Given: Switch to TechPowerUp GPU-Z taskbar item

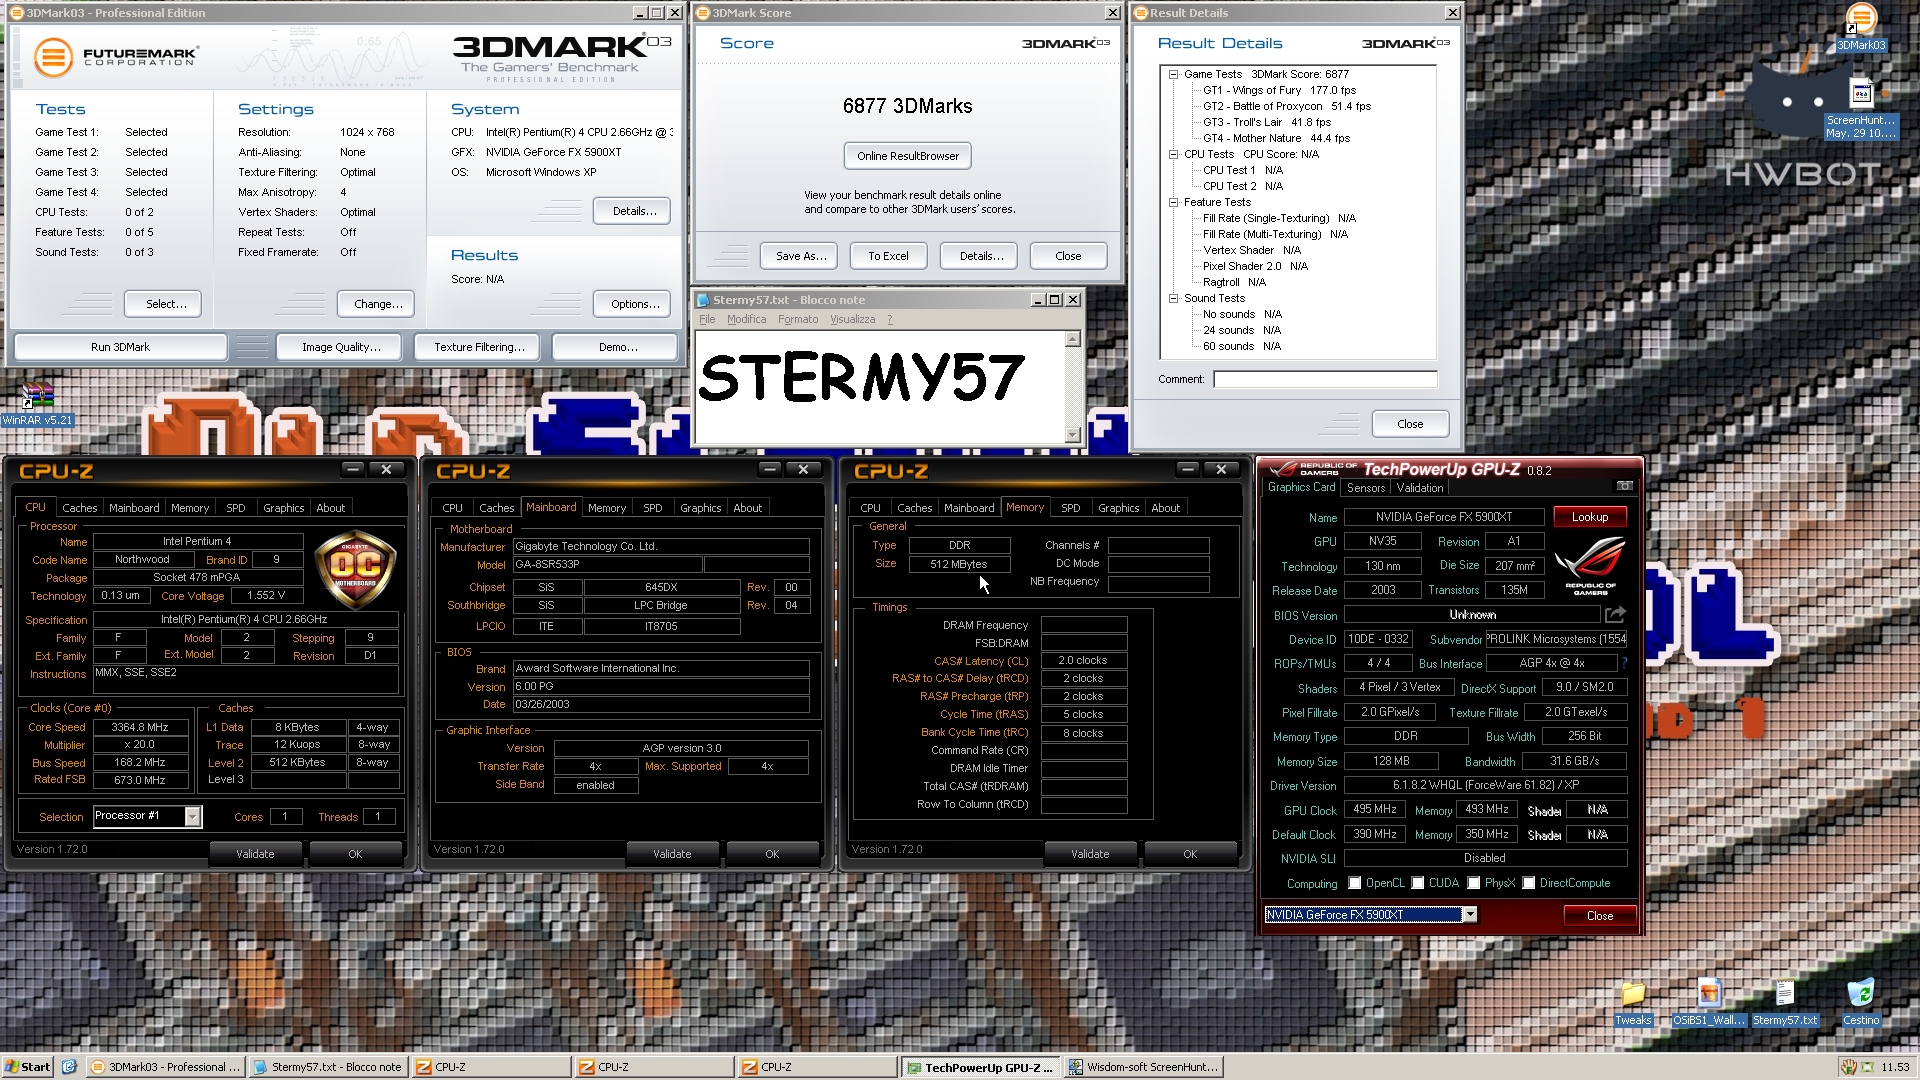Looking at the screenshot, I should [981, 1067].
